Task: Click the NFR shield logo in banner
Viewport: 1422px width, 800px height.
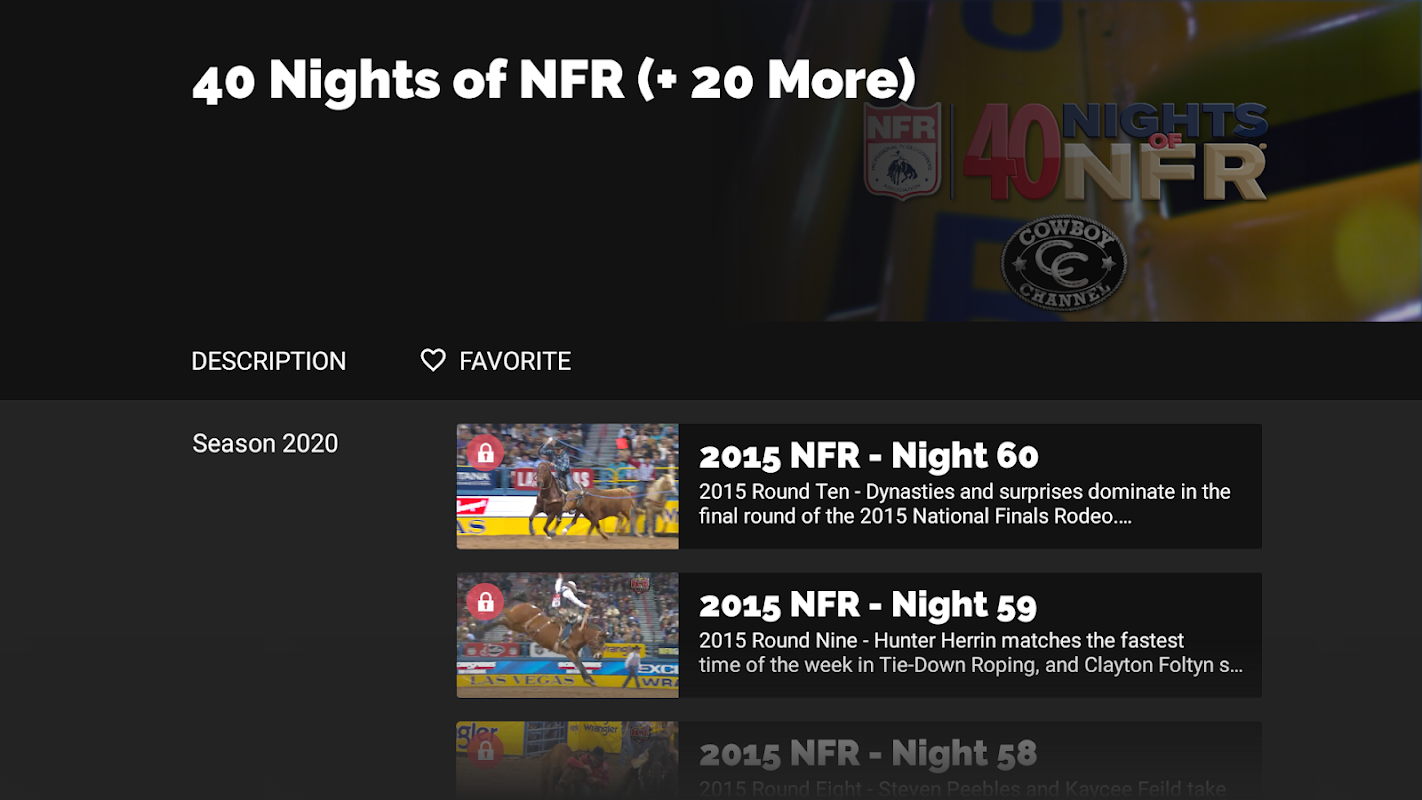Action: 902,151
